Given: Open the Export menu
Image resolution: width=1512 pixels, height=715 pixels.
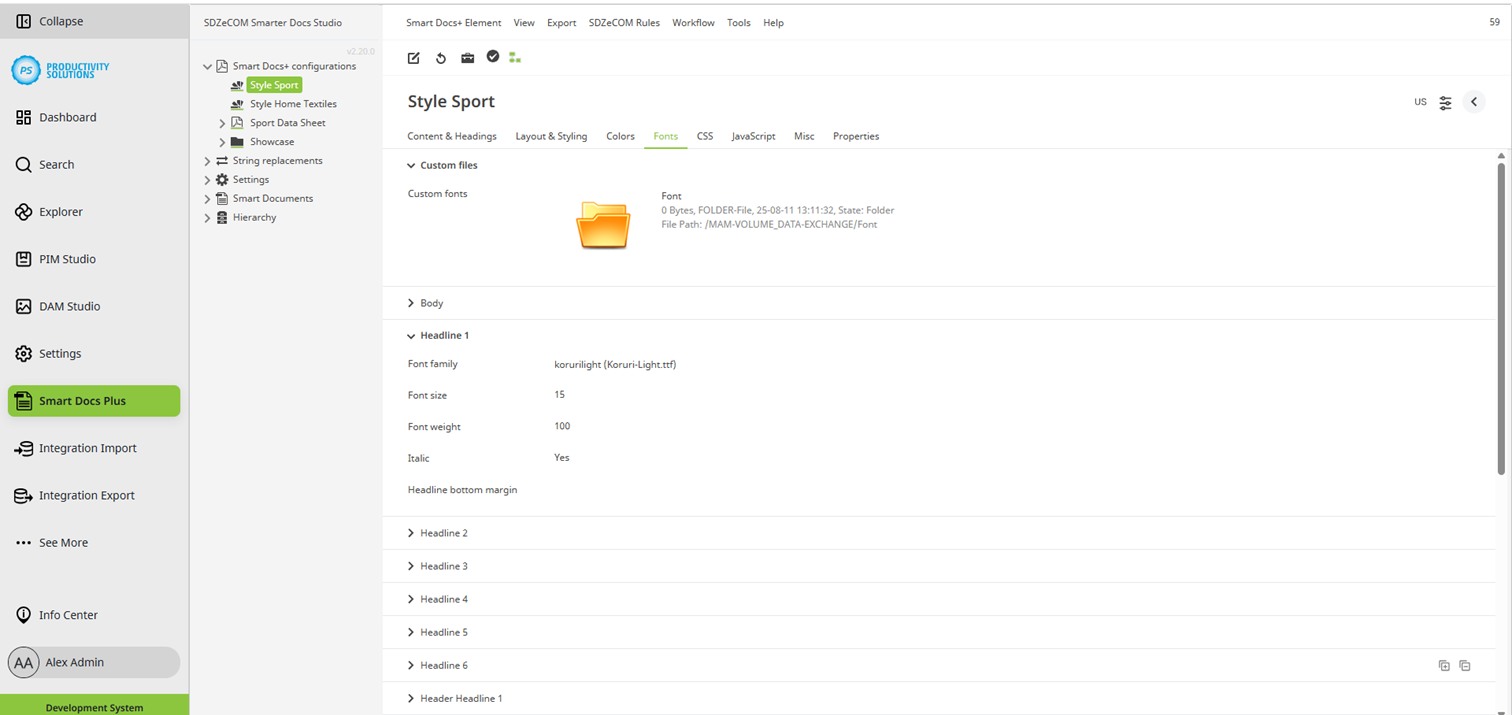Looking at the screenshot, I should [x=561, y=22].
